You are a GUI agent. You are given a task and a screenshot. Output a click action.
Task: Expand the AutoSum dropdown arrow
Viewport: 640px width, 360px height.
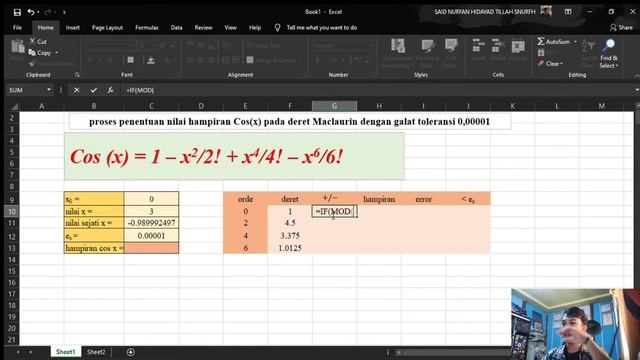point(576,42)
